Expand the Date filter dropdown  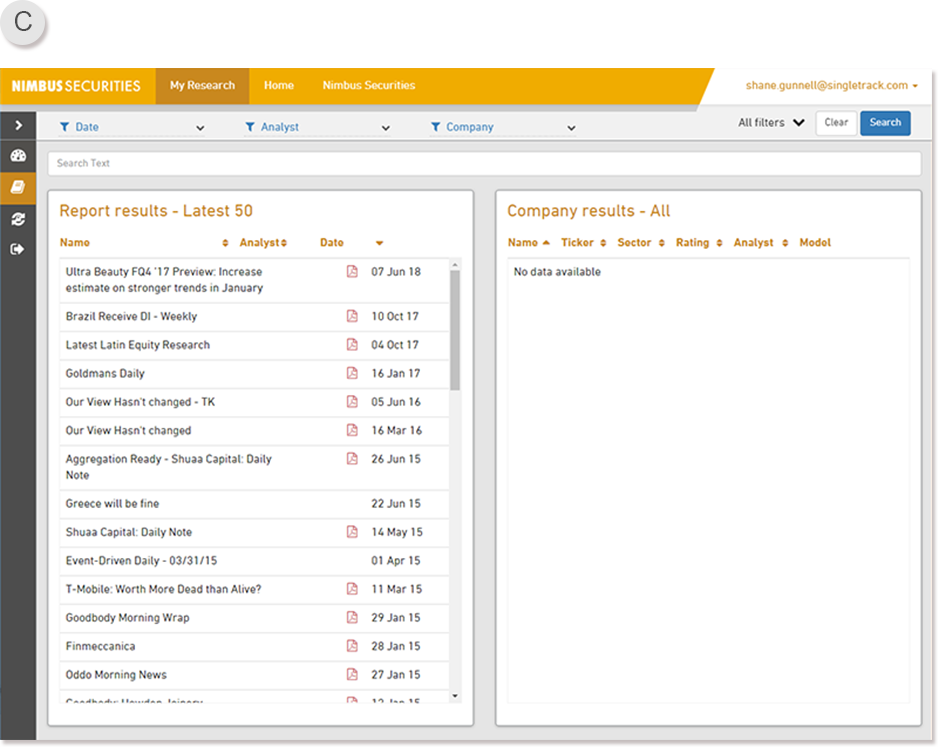131,127
